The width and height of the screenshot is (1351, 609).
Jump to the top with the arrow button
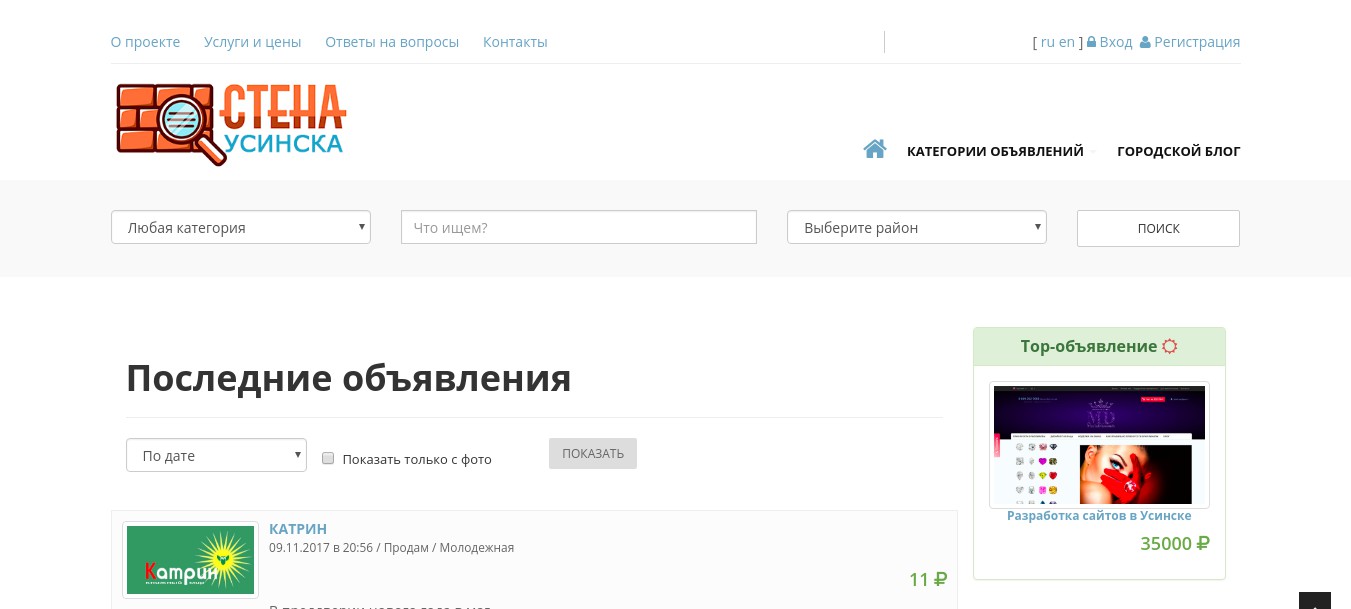(1315, 601)
